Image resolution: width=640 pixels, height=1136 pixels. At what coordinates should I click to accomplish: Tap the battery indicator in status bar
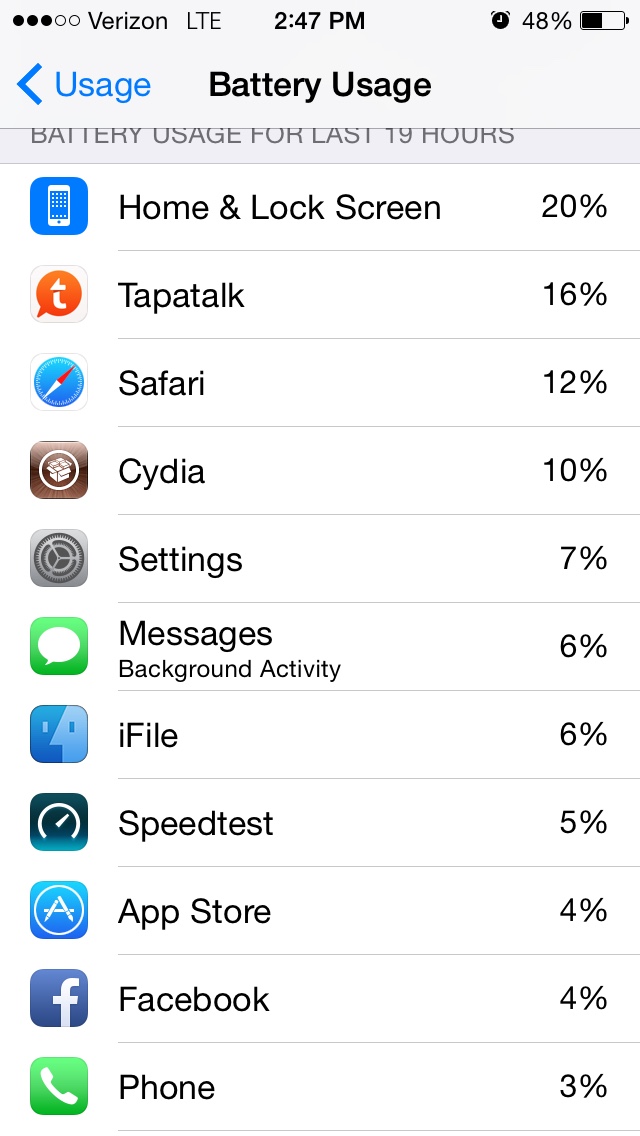(x=604, y=21)
